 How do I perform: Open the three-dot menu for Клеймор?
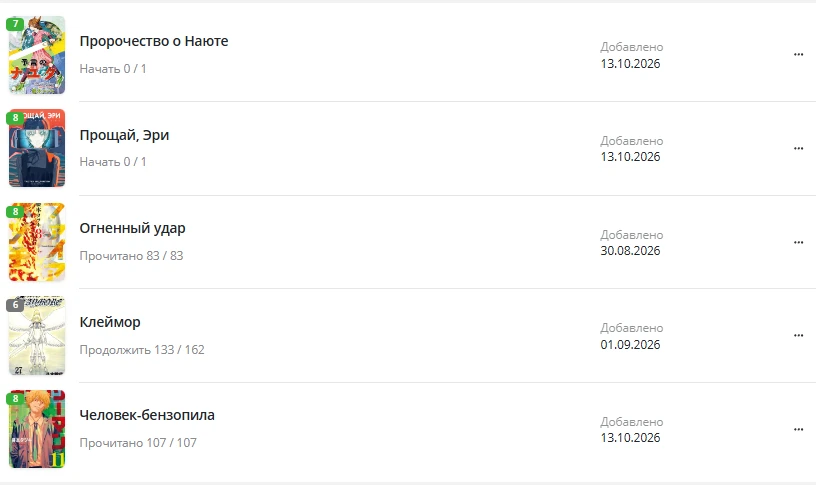(798, 336)
